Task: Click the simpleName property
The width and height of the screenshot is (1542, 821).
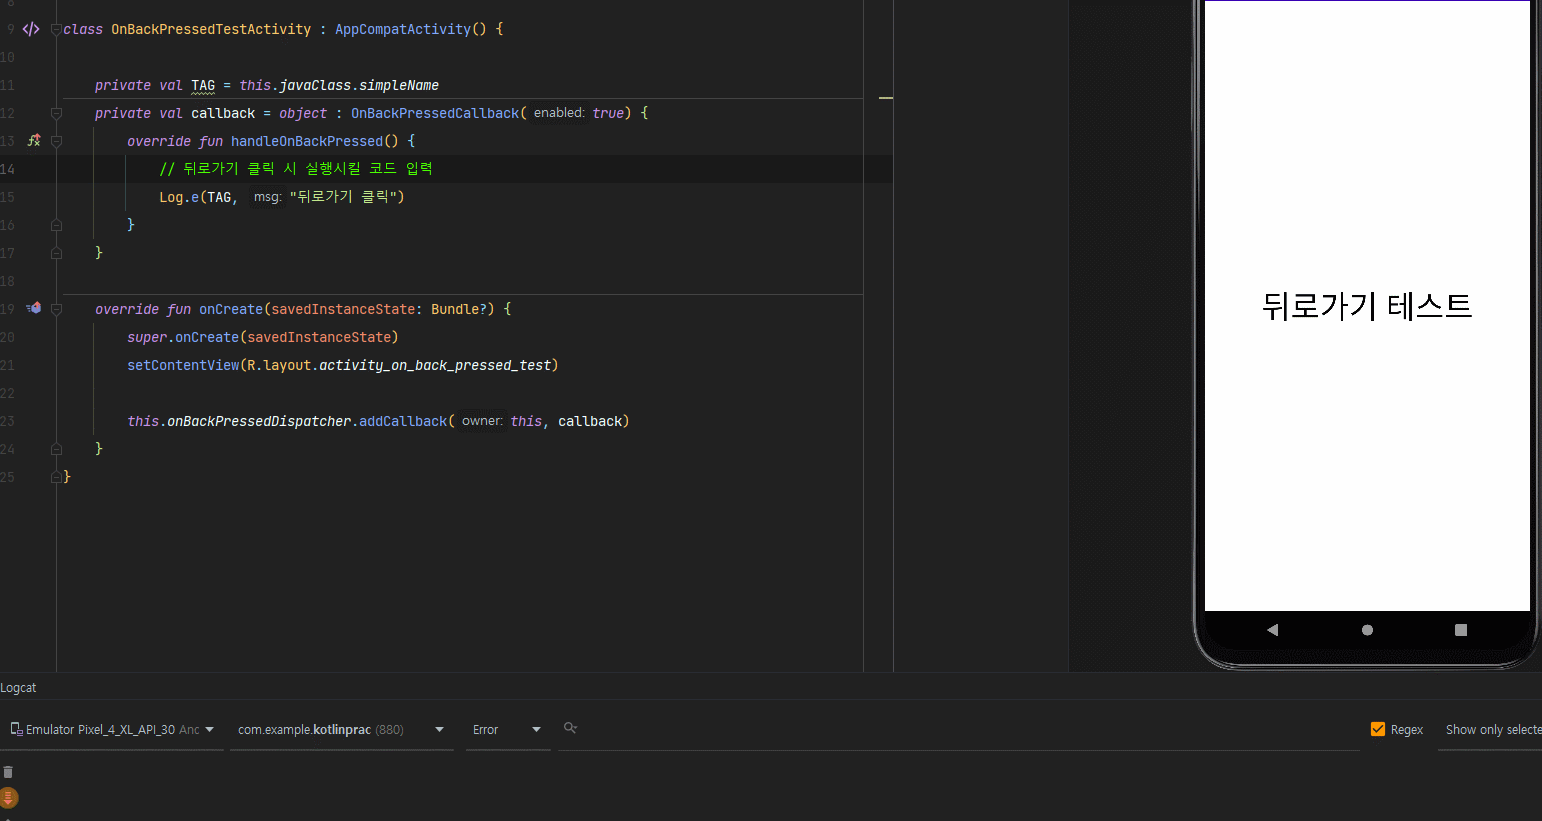Action: (x=399, y=85)
